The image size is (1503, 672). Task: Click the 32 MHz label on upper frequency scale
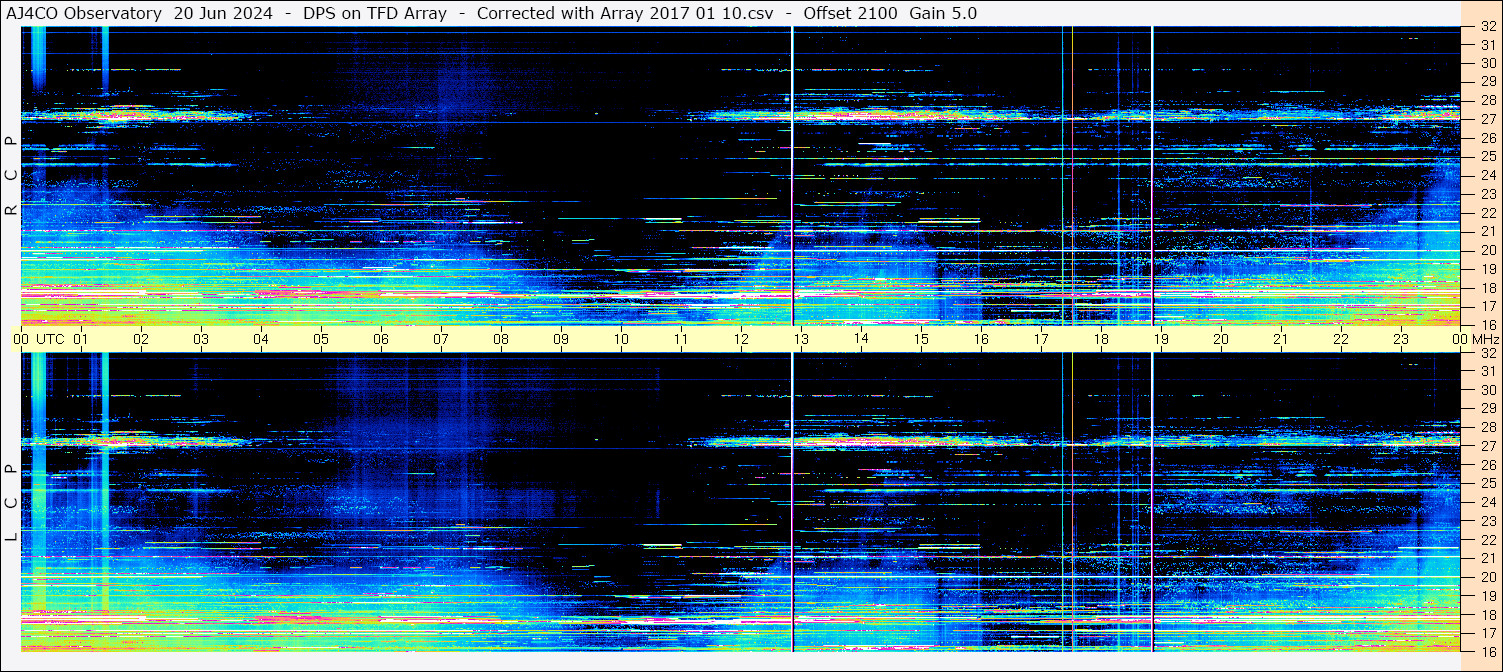tap(1487, 28)
